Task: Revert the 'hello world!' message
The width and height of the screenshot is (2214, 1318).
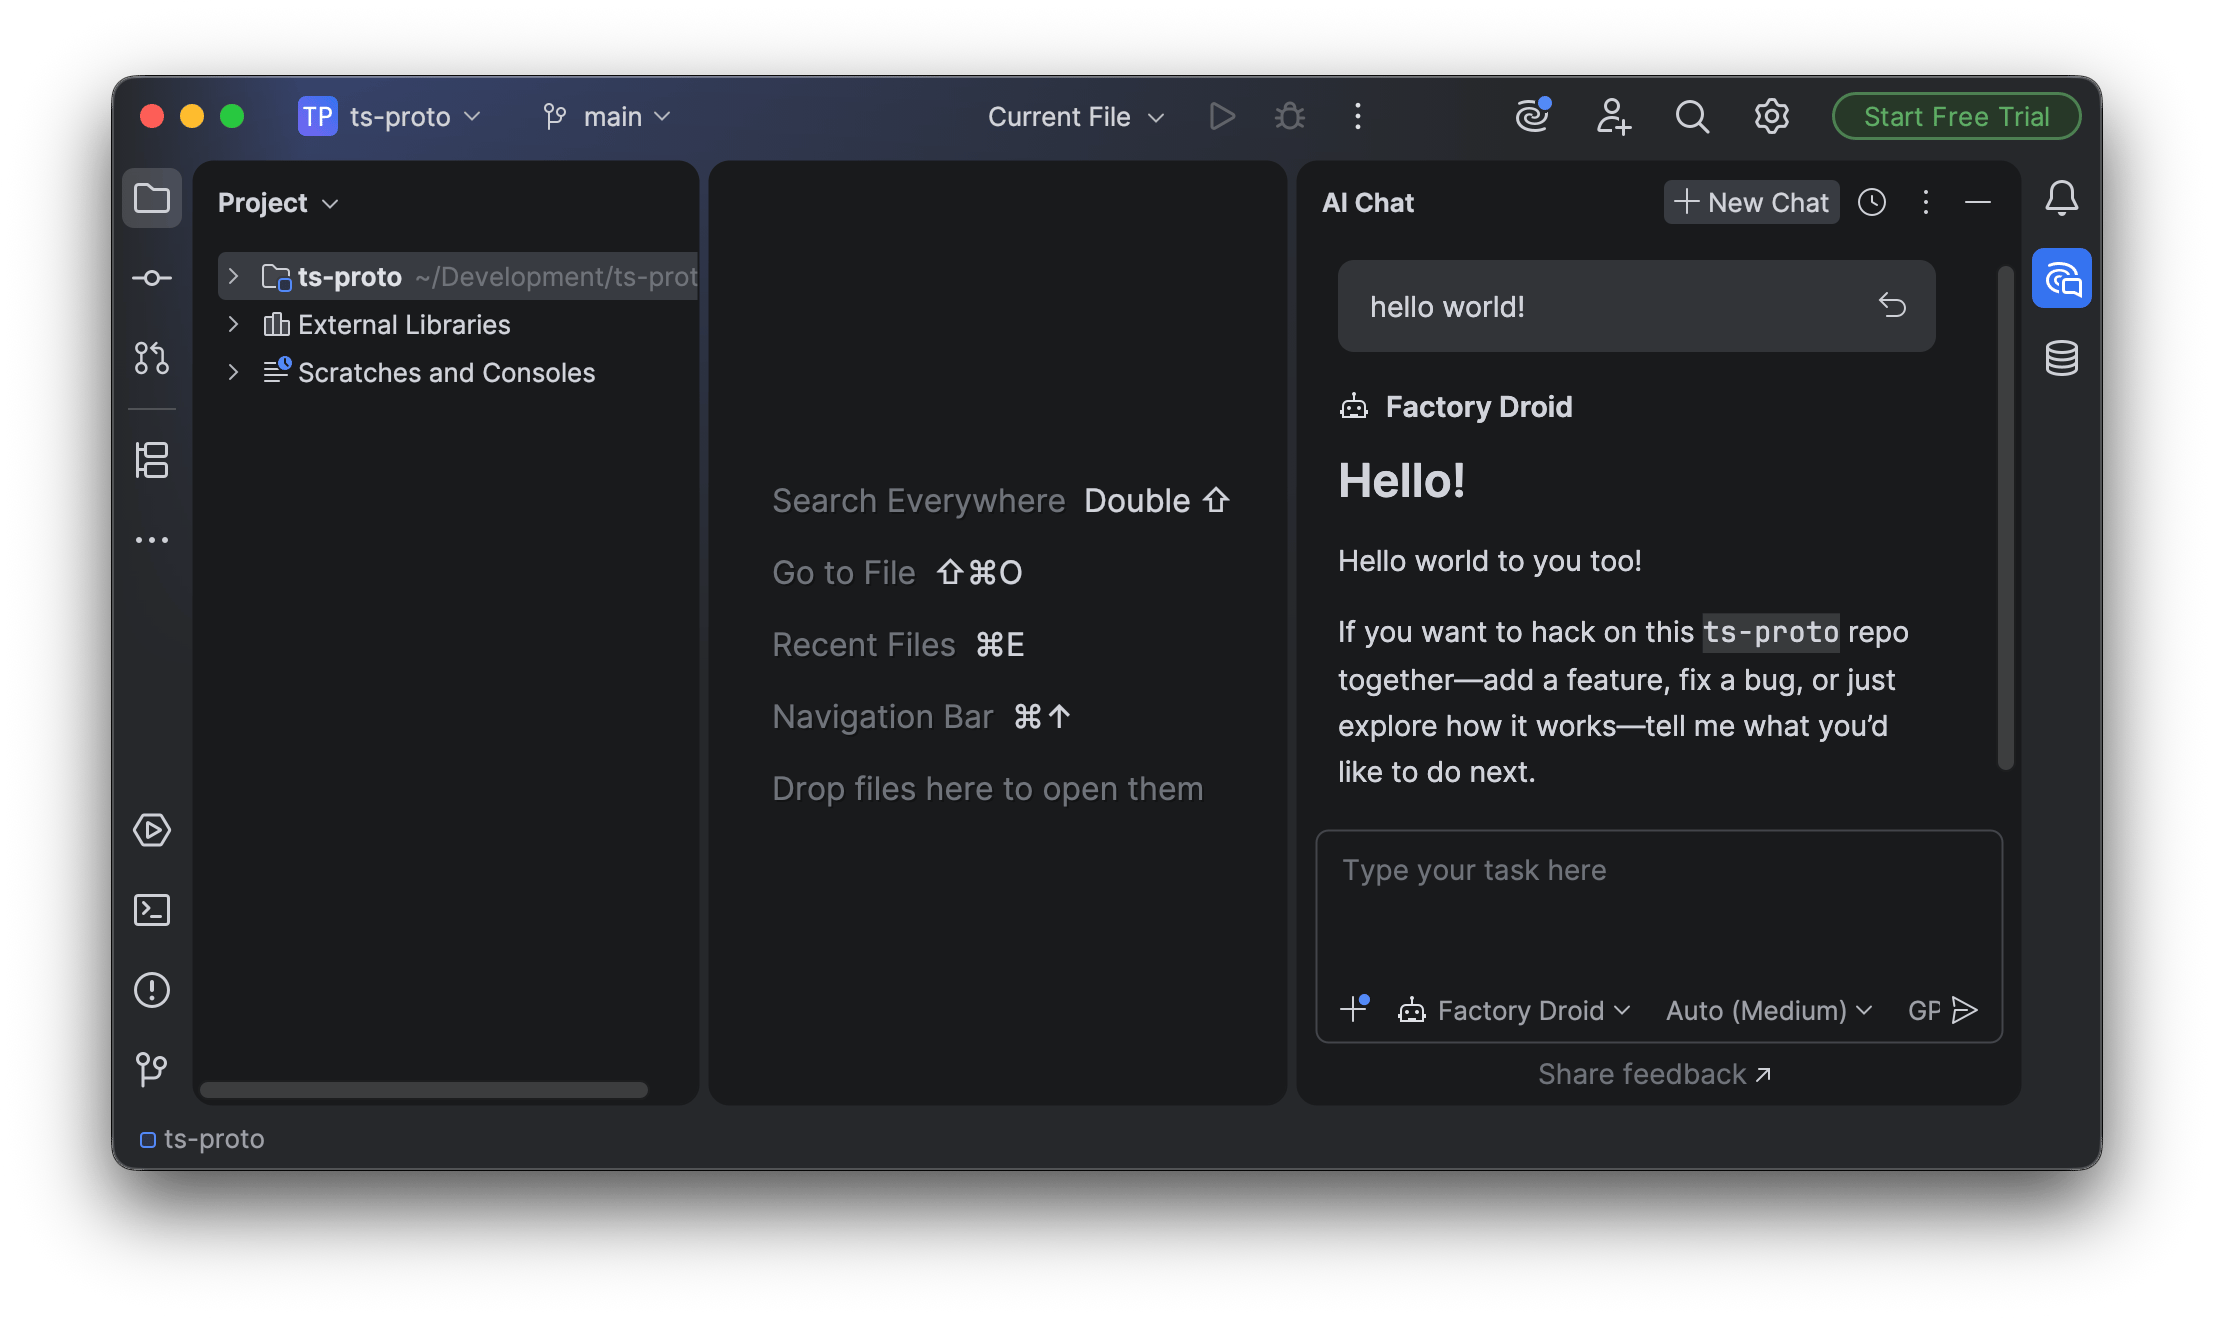Action: point(1892,305)
